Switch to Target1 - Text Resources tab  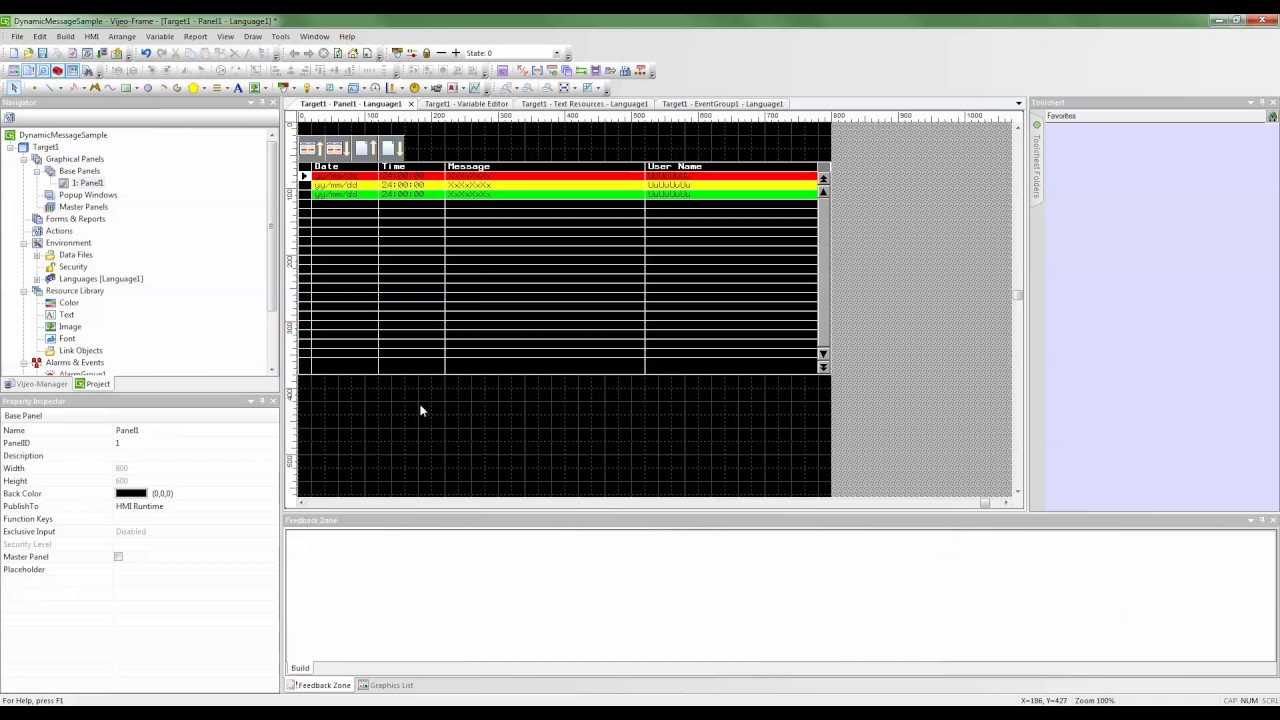tap(584, 104)
